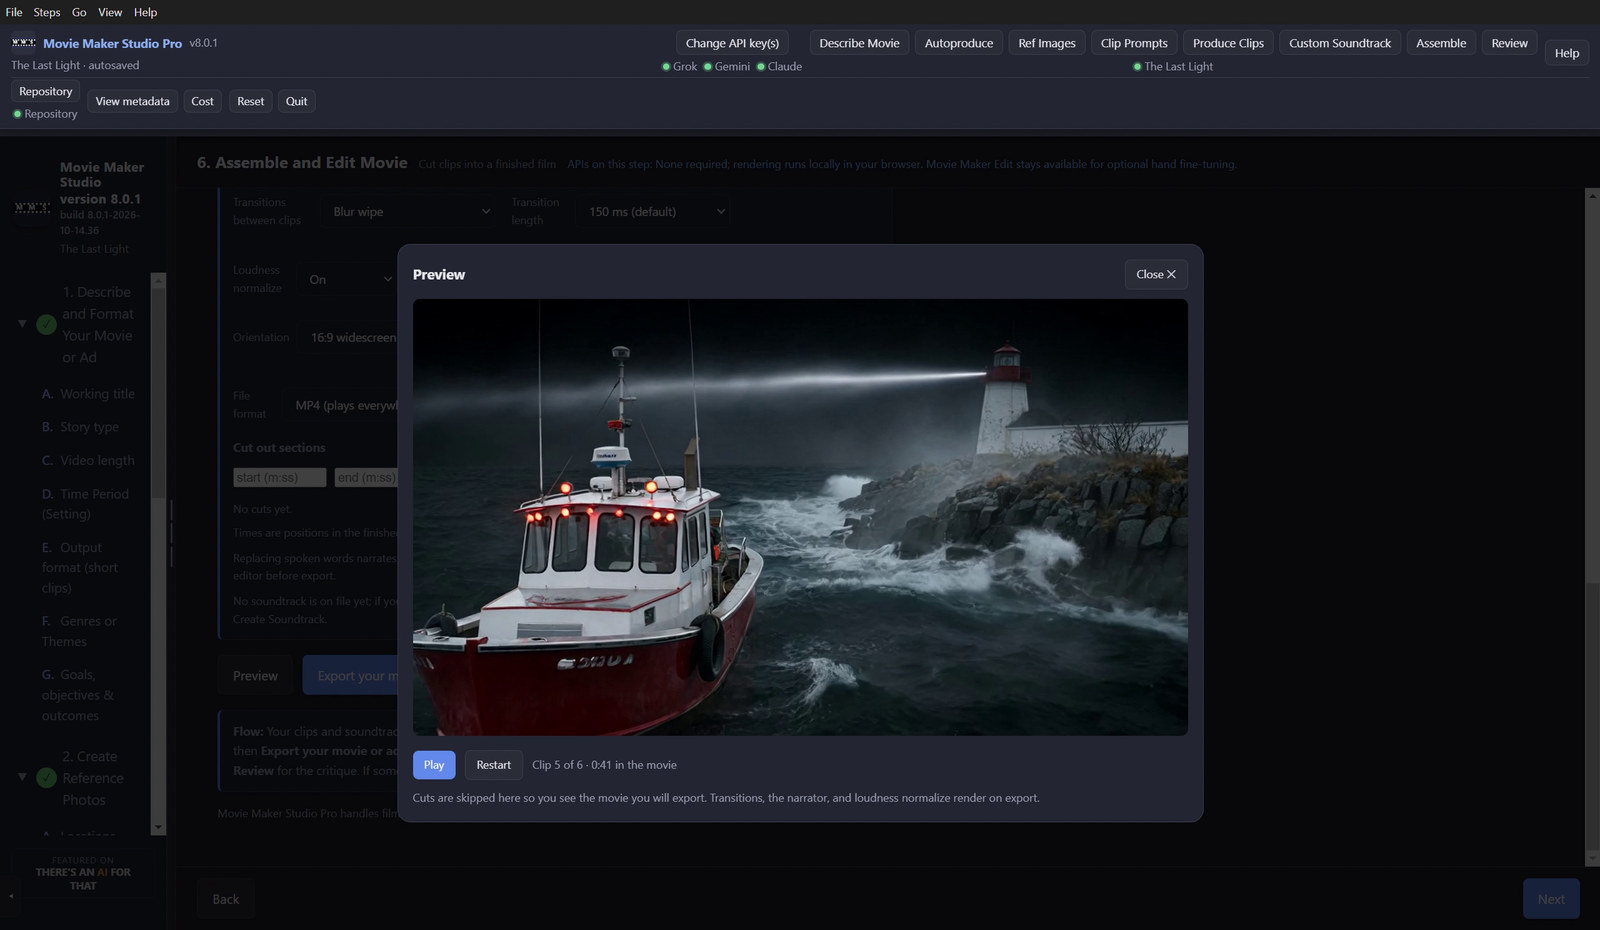Go to Describe Movie step
Viewport: 1600px width, 930px height.
(x=859, y=43)
